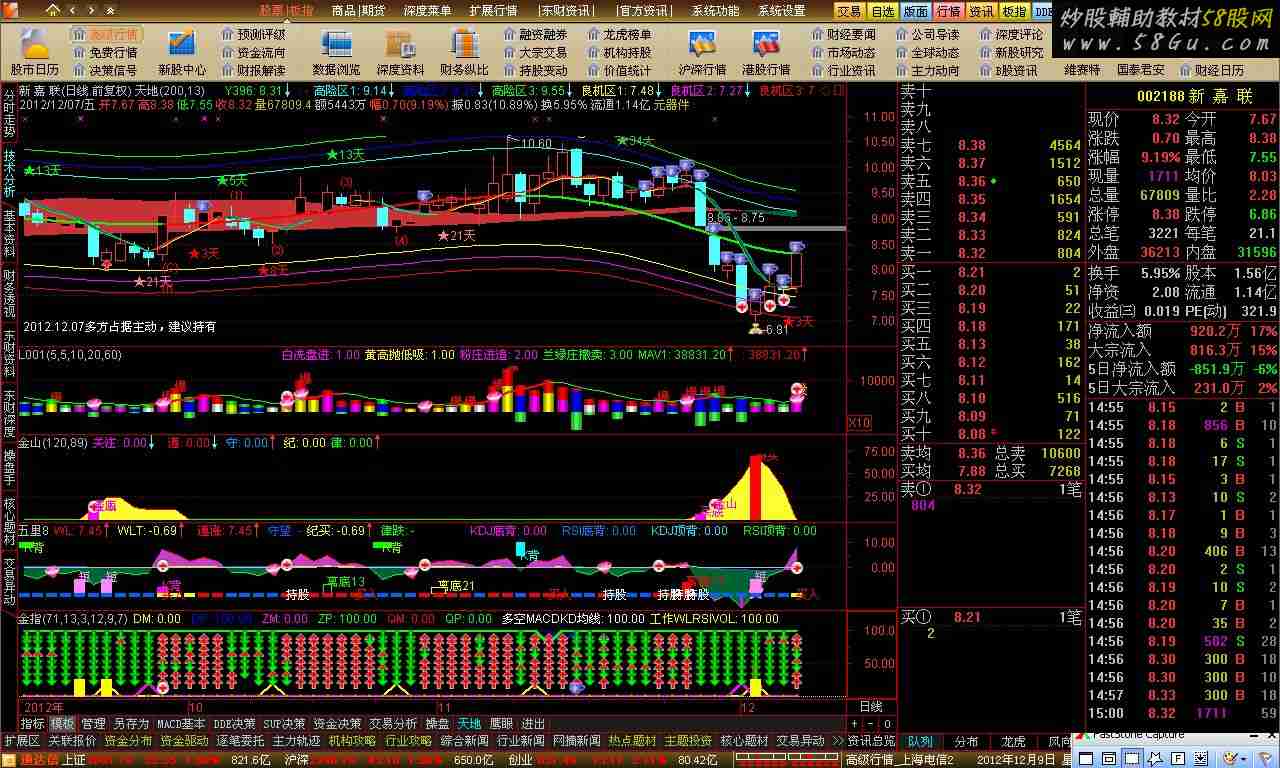
Task: Click the home icon beside 预测评级
Action: [227, 34]
